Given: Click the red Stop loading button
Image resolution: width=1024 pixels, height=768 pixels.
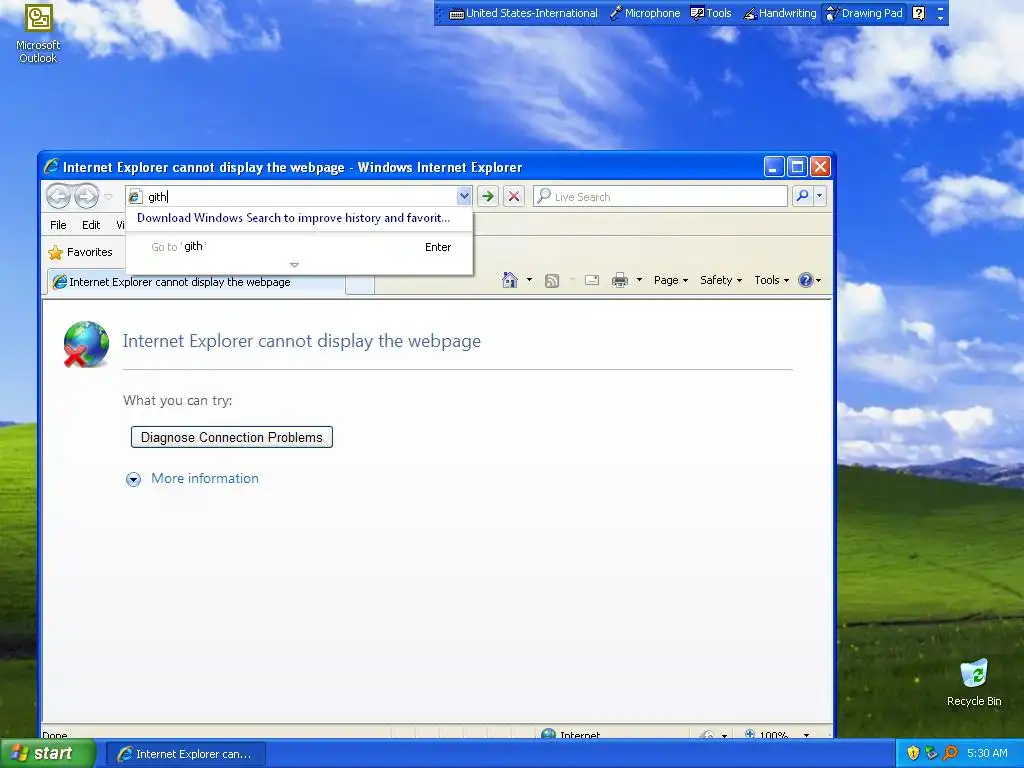Looking at the screenshot, I should (x=514, y=196).
